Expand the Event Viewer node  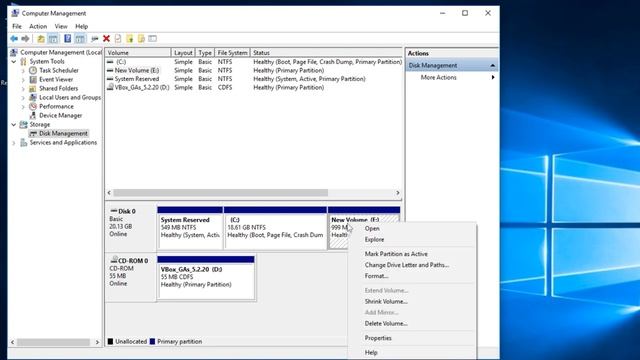tap(23, 79)
